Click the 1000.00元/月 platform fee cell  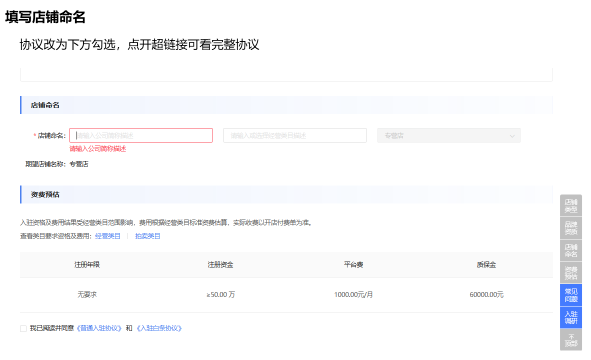tap(354, 294)
